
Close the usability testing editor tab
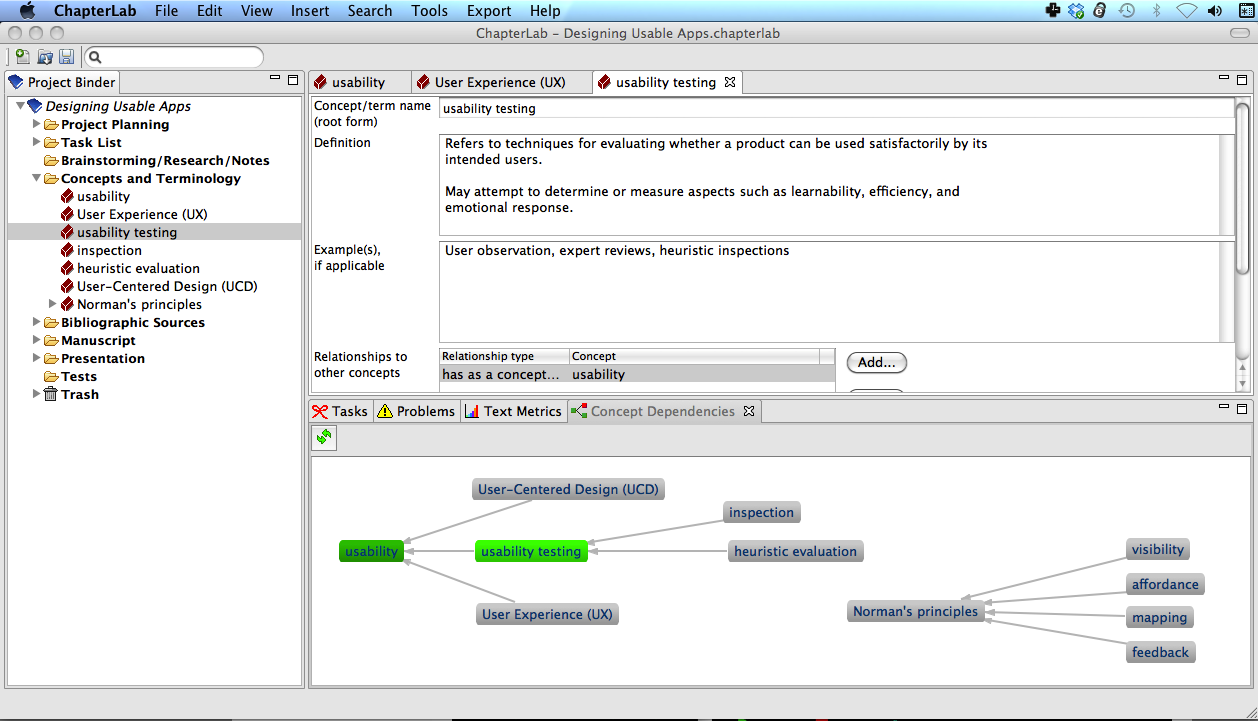coord(730,82)
